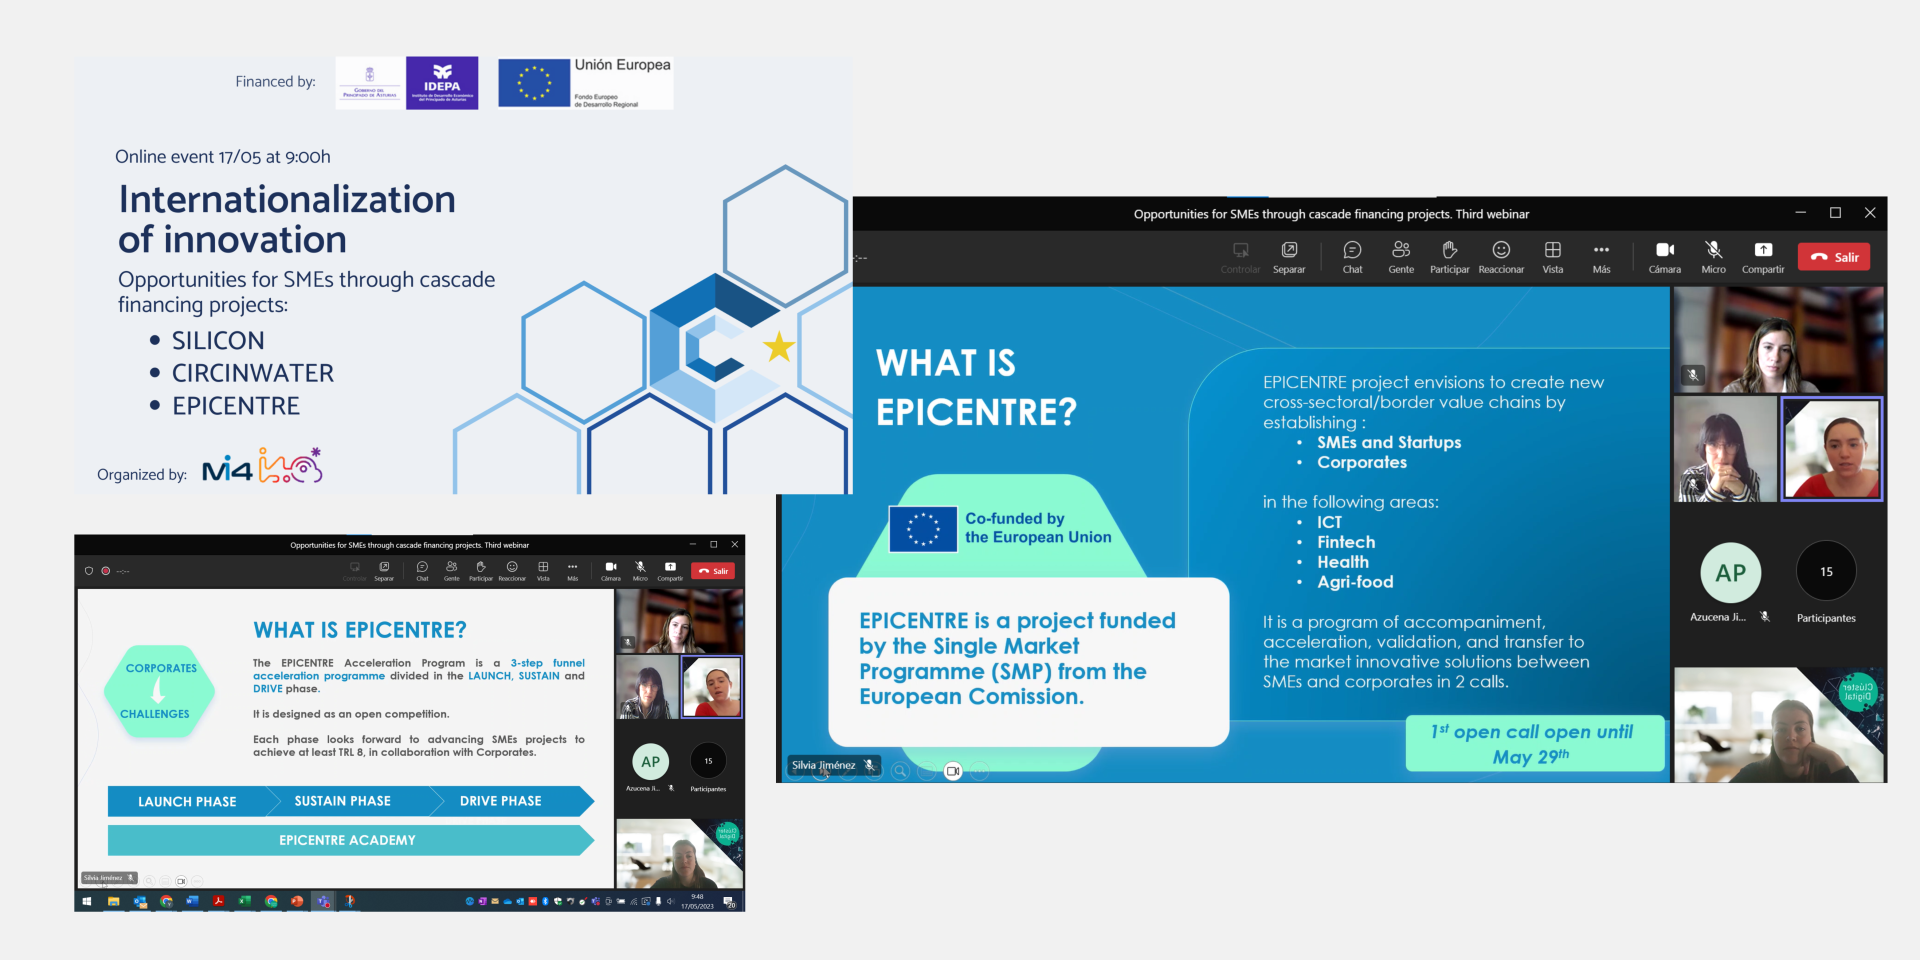Open Chat in the large meeting window
1920x960 pixels.
click(x=1352, y=255)
